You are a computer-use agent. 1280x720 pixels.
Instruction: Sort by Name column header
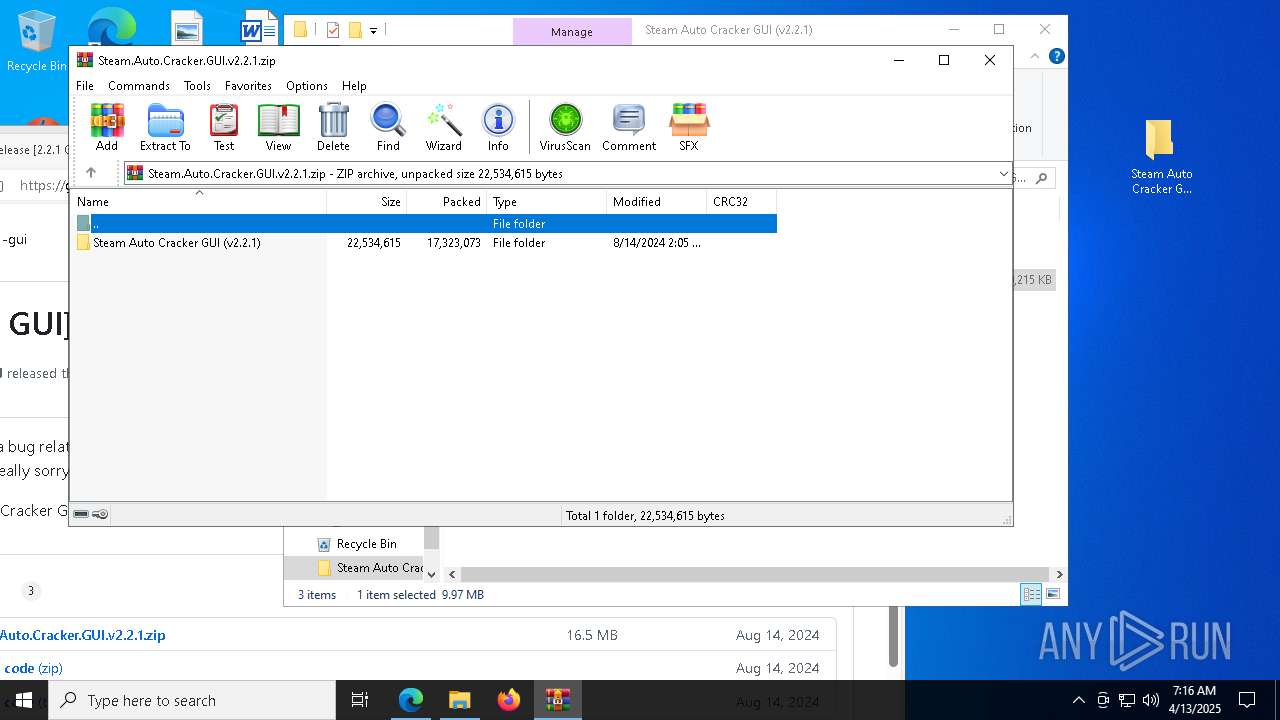200,202
